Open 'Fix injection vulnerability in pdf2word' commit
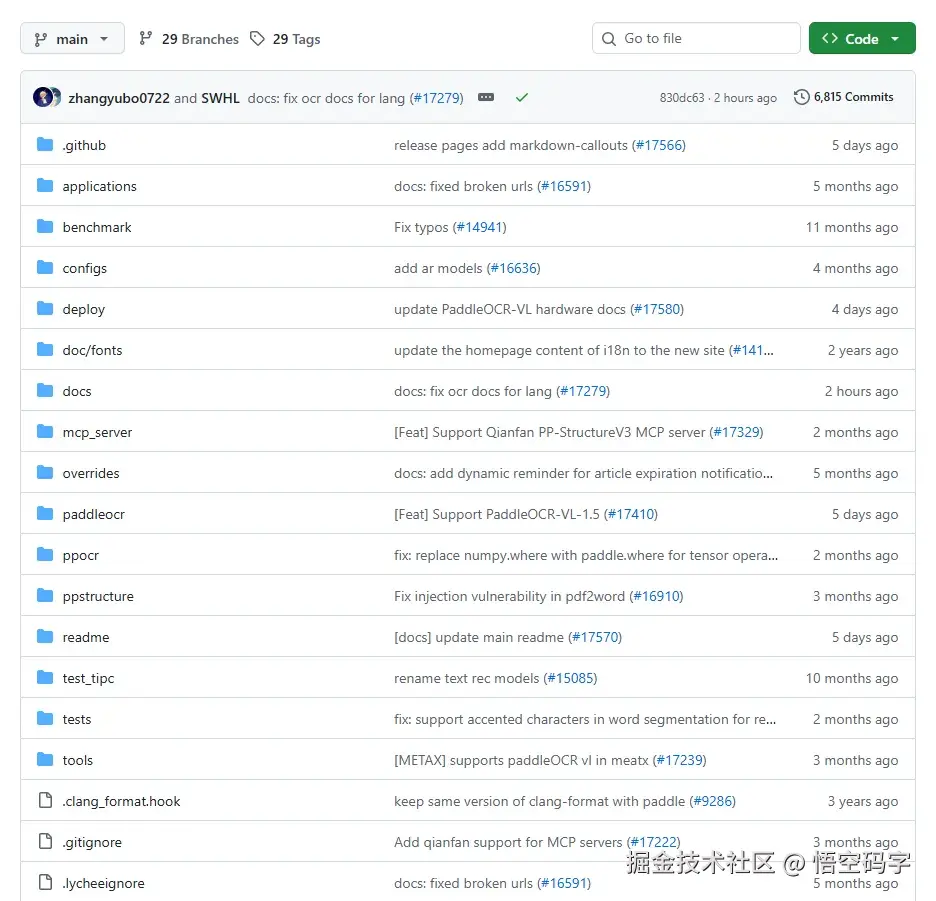 510,596
